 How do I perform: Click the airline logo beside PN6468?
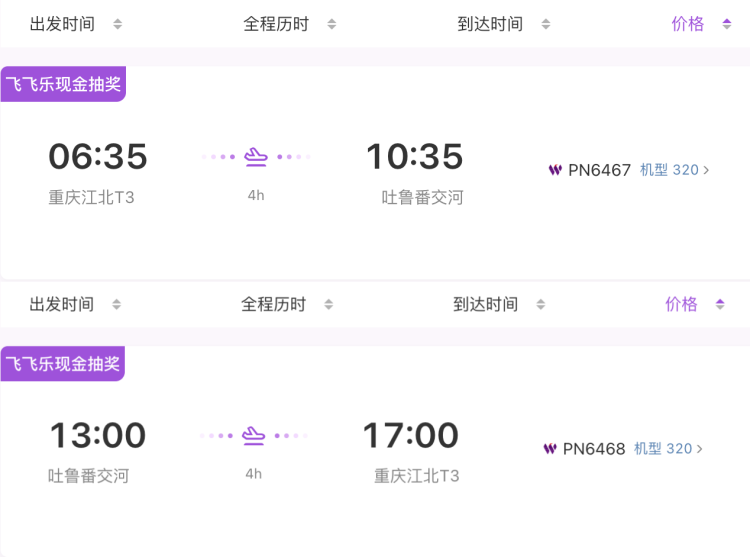pos(550,449)
